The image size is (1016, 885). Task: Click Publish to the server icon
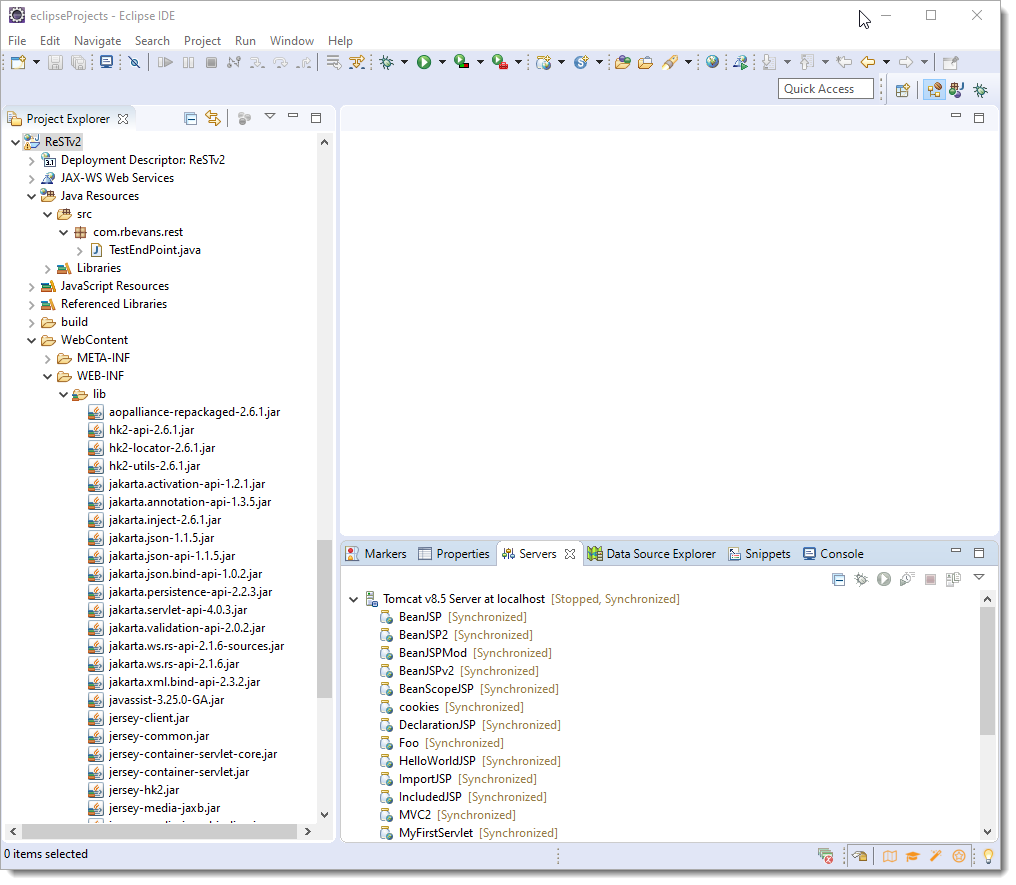[x=953, y=579]
